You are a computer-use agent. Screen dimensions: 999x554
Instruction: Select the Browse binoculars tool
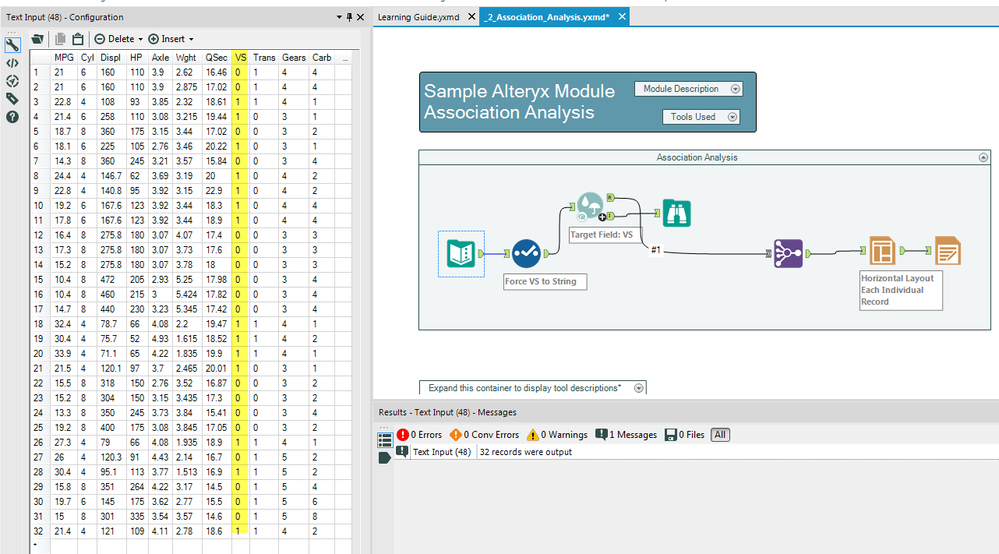(x=677, y=213)
